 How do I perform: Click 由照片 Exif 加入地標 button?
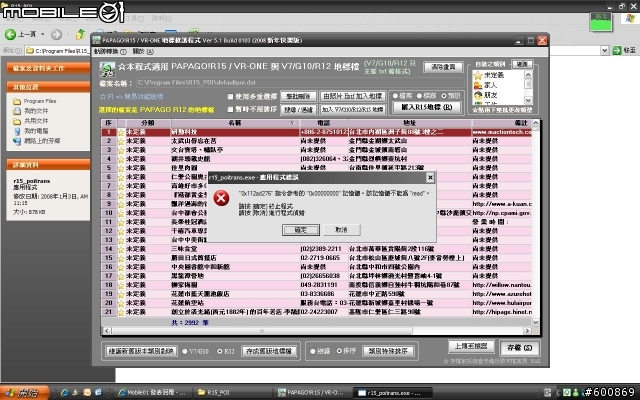tap(353, 96)
